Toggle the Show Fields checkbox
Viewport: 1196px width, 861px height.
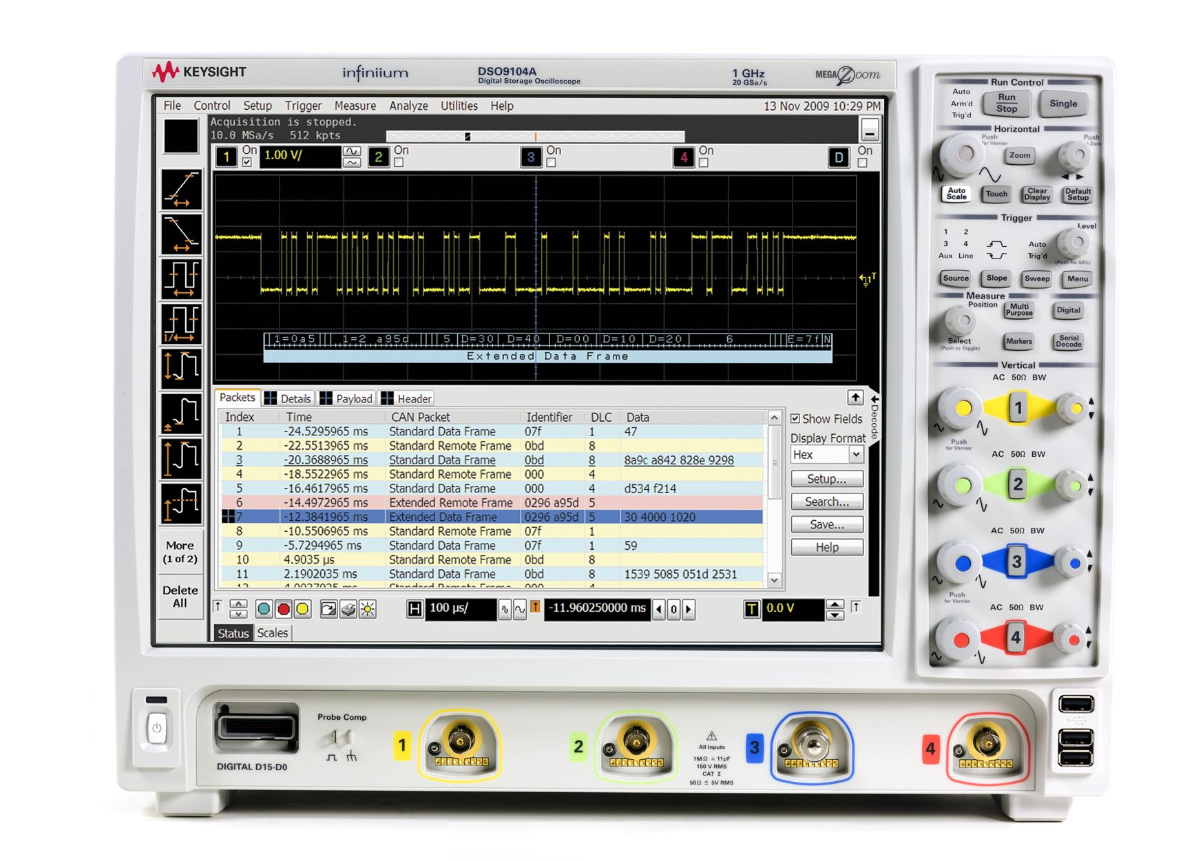click(x=796, y=419)
